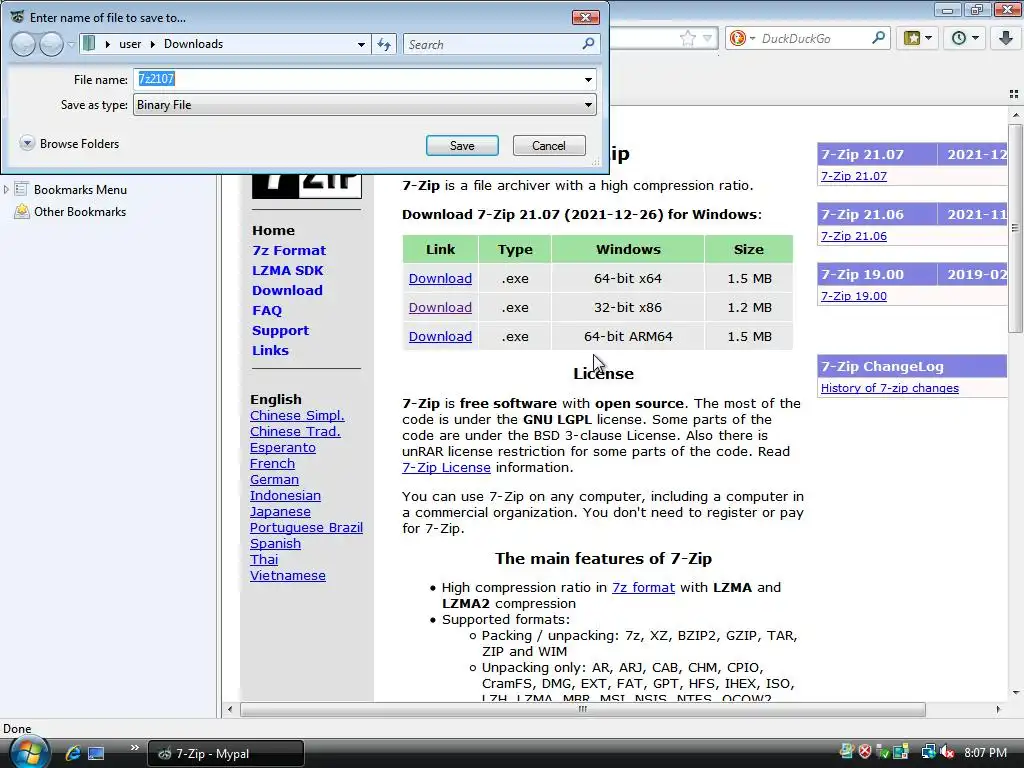The image size is (1024, 768).
Task: Open the history button dropdown arrow
Action: point(976,38)
